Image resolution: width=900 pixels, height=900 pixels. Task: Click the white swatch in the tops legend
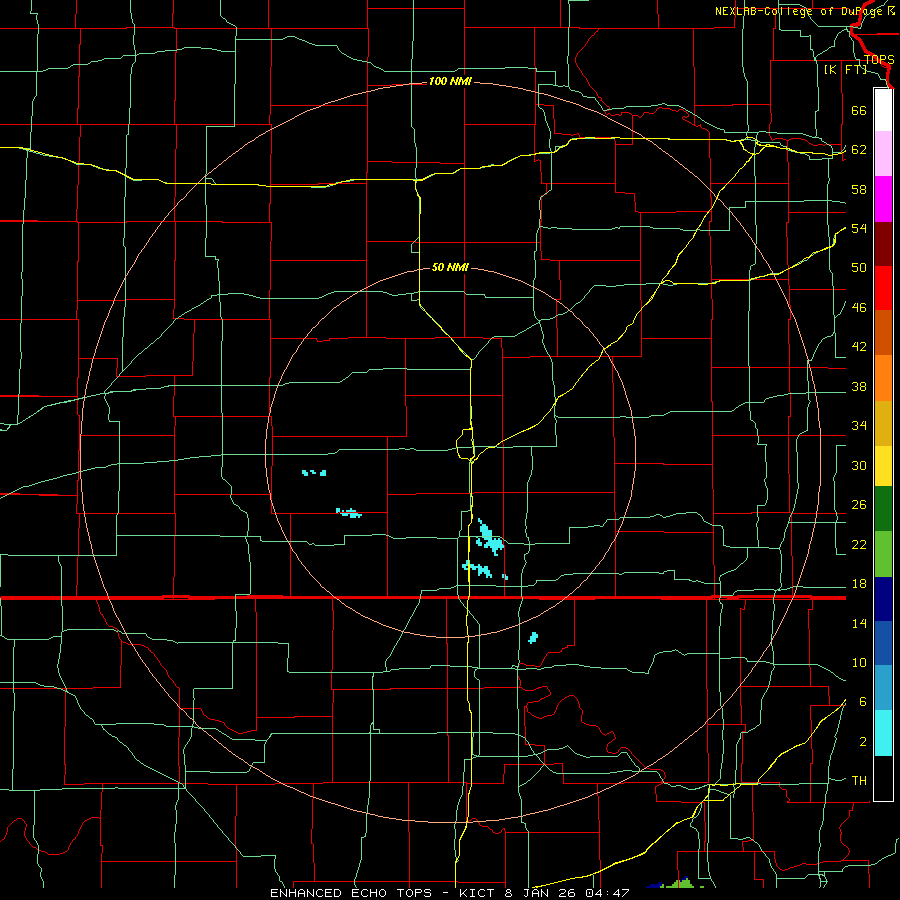[x=883, y=110]
